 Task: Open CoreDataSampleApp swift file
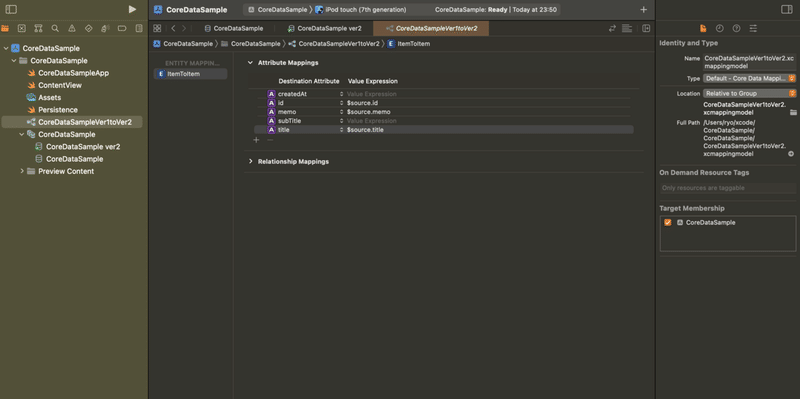click(x=73, y=73)
